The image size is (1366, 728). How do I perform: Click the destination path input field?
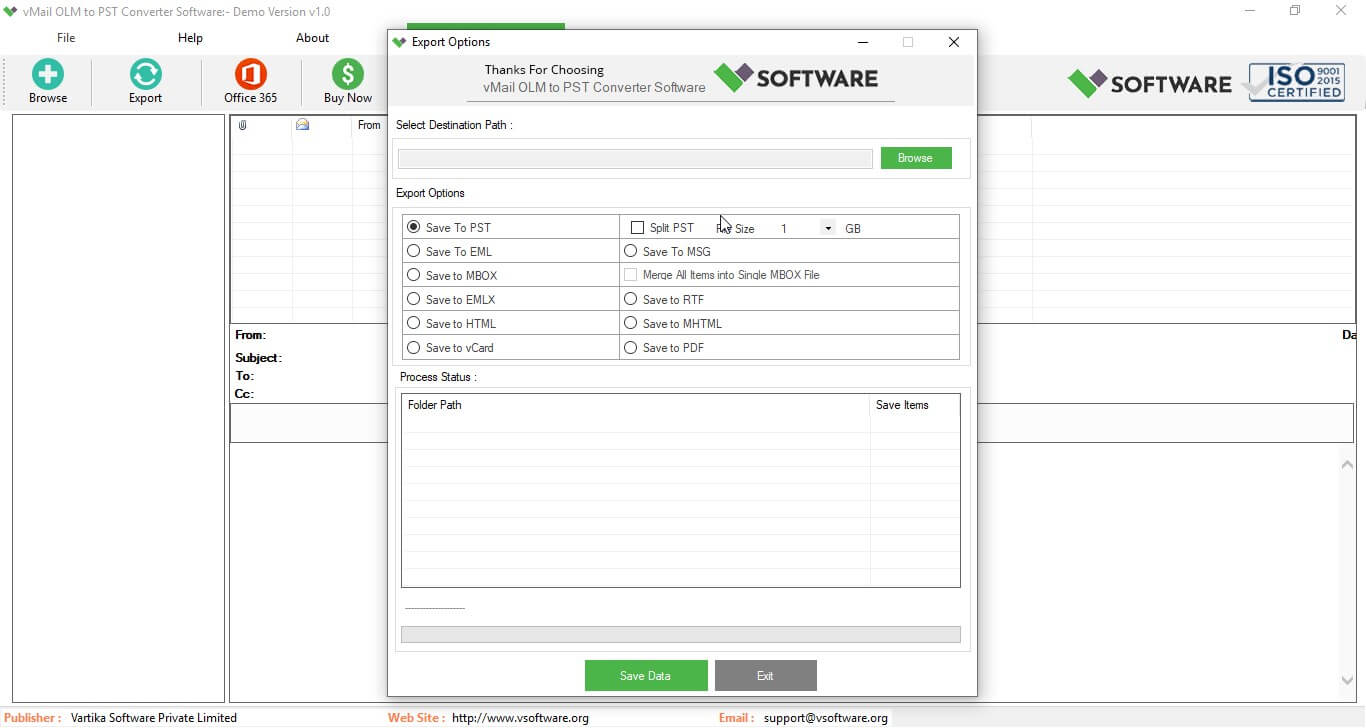pos(635,159)
